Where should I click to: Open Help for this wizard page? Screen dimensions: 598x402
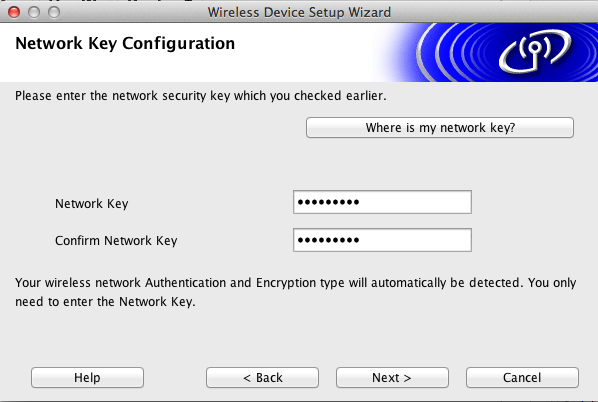pos(87,378)
